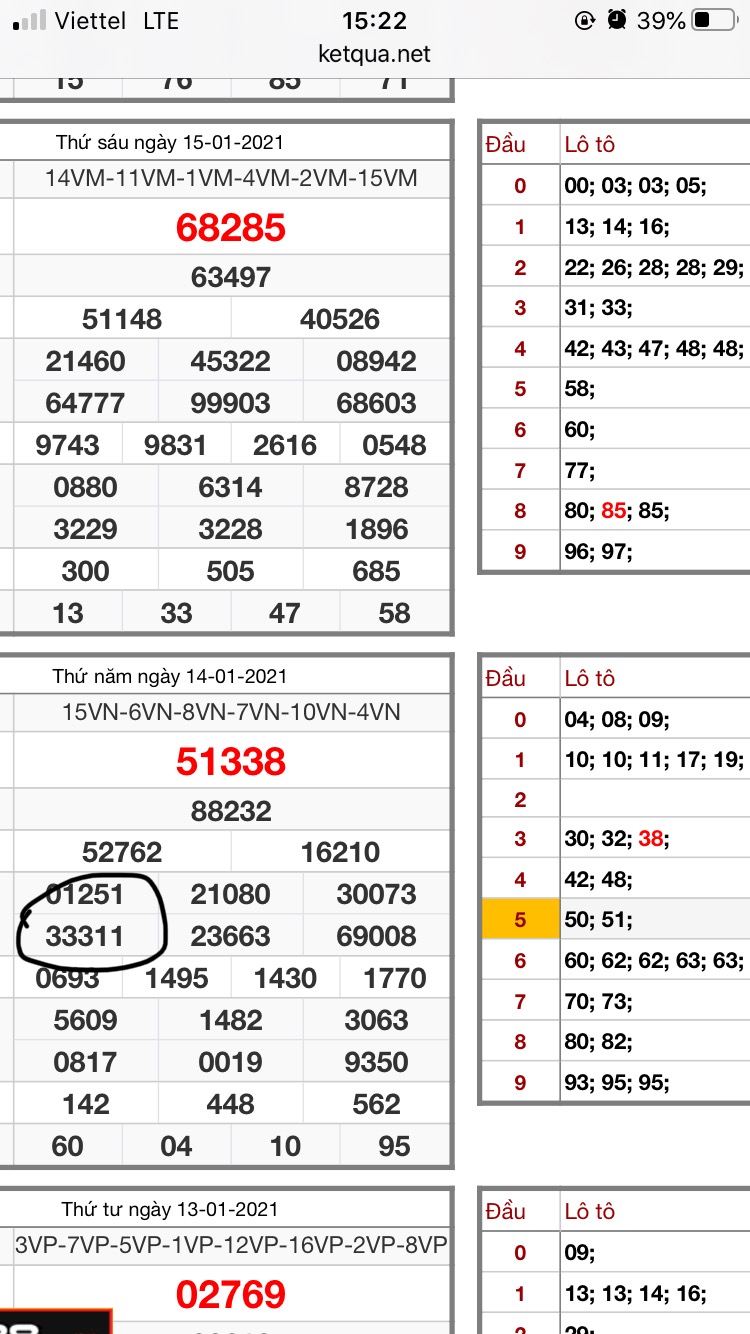Tap the battery icon in status bar
The image size is (750, 1334).
(x=714, y=20)
